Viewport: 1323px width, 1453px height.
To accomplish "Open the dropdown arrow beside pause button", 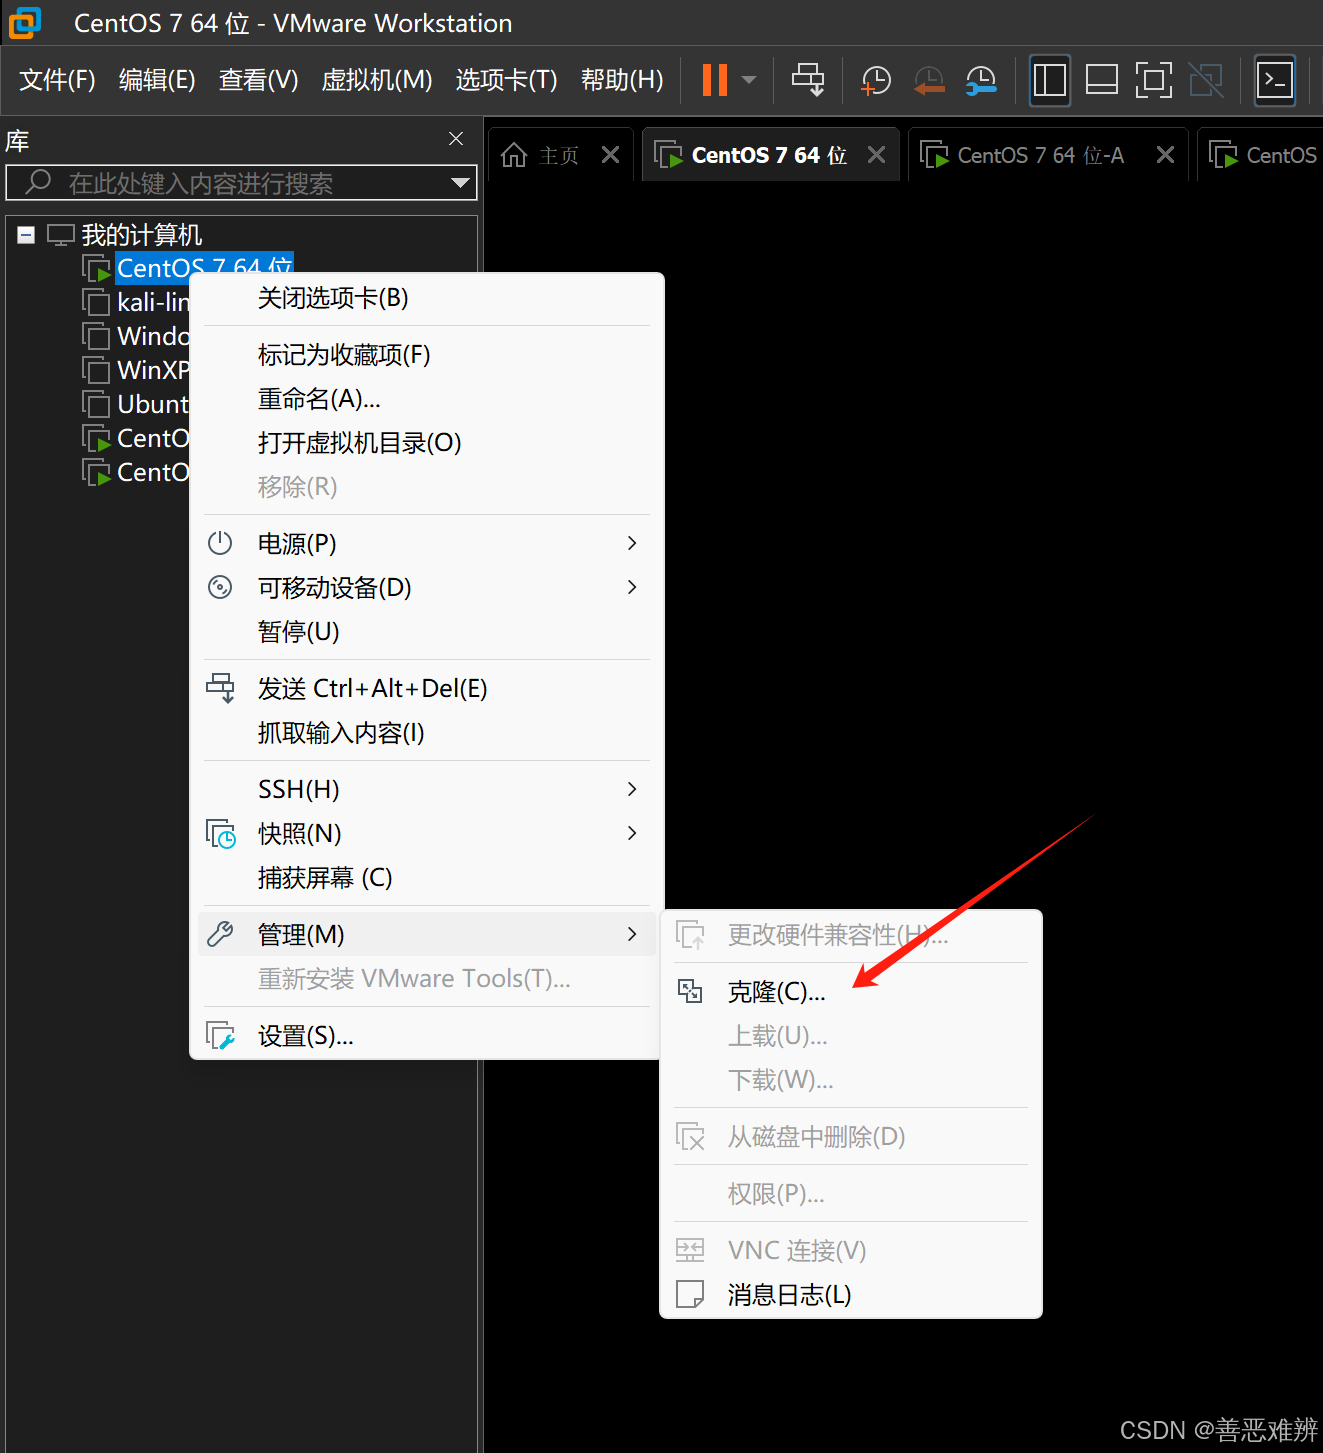I will (x=749, y=80).
